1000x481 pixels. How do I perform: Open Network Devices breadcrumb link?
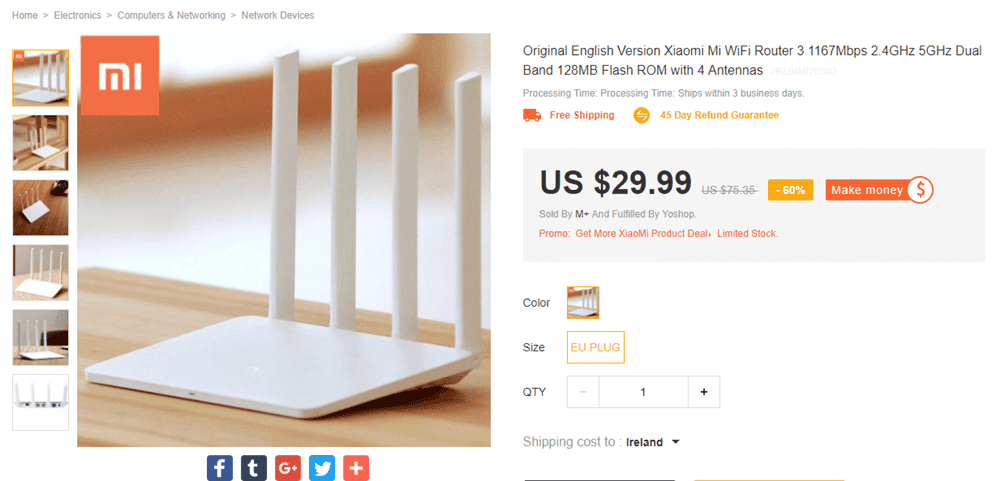coord(277,15)
